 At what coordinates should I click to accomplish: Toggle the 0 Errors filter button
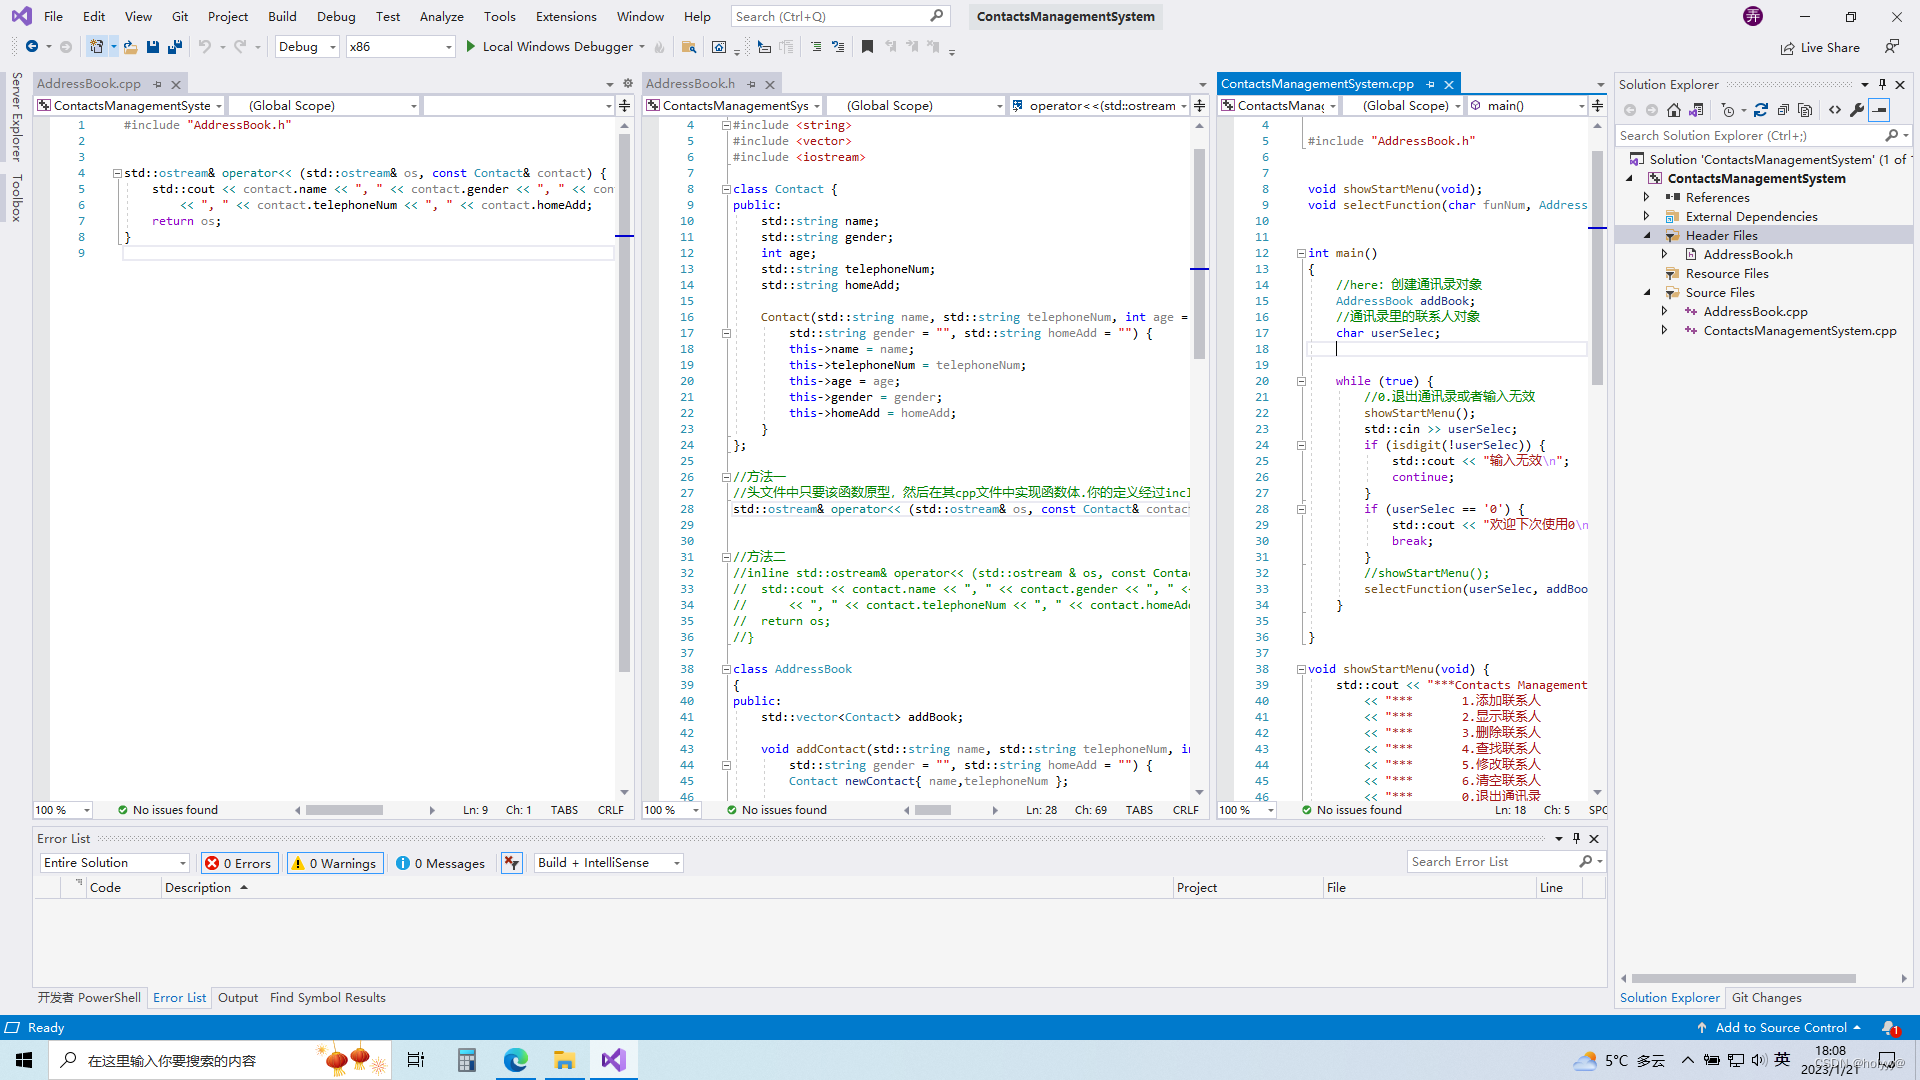click(x=239, y=863)
